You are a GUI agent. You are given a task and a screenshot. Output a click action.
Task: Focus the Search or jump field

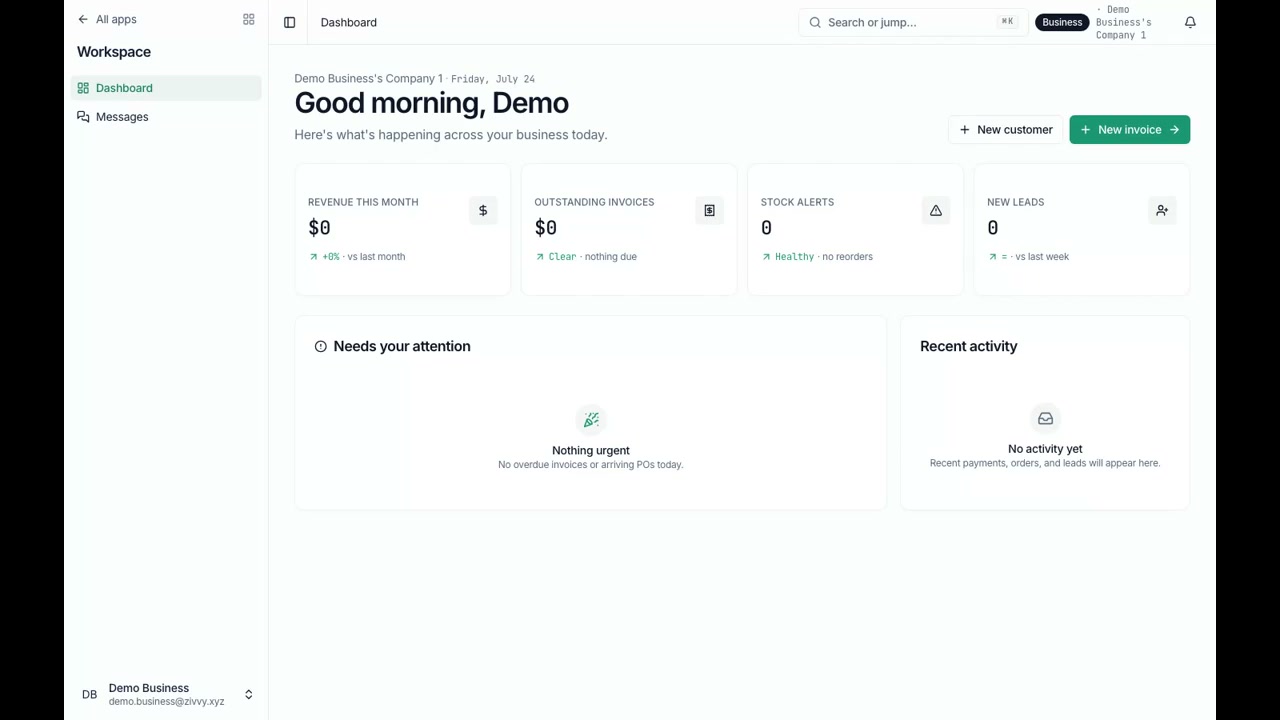click(x=912, y=22)
